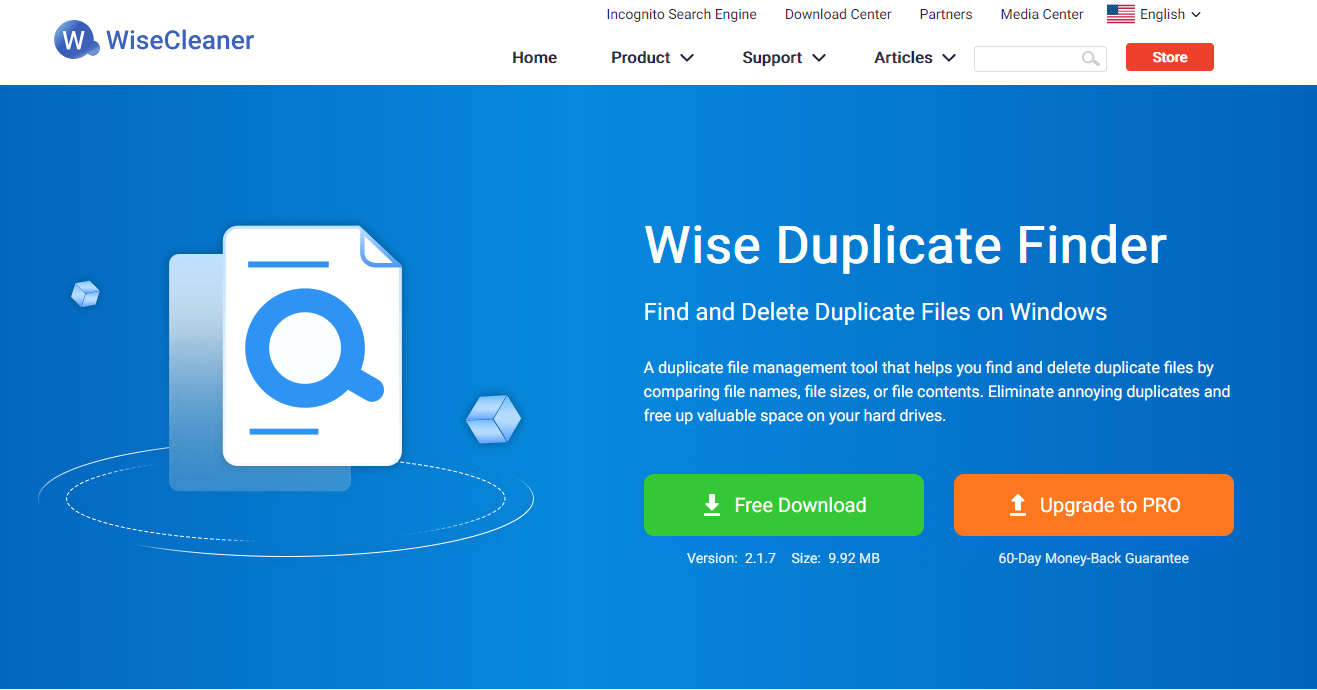Image resolution: width=1317 pixels, height=690 pixels.
Task: Click the WiseCleaner brand name text
Action: (180, 41)
